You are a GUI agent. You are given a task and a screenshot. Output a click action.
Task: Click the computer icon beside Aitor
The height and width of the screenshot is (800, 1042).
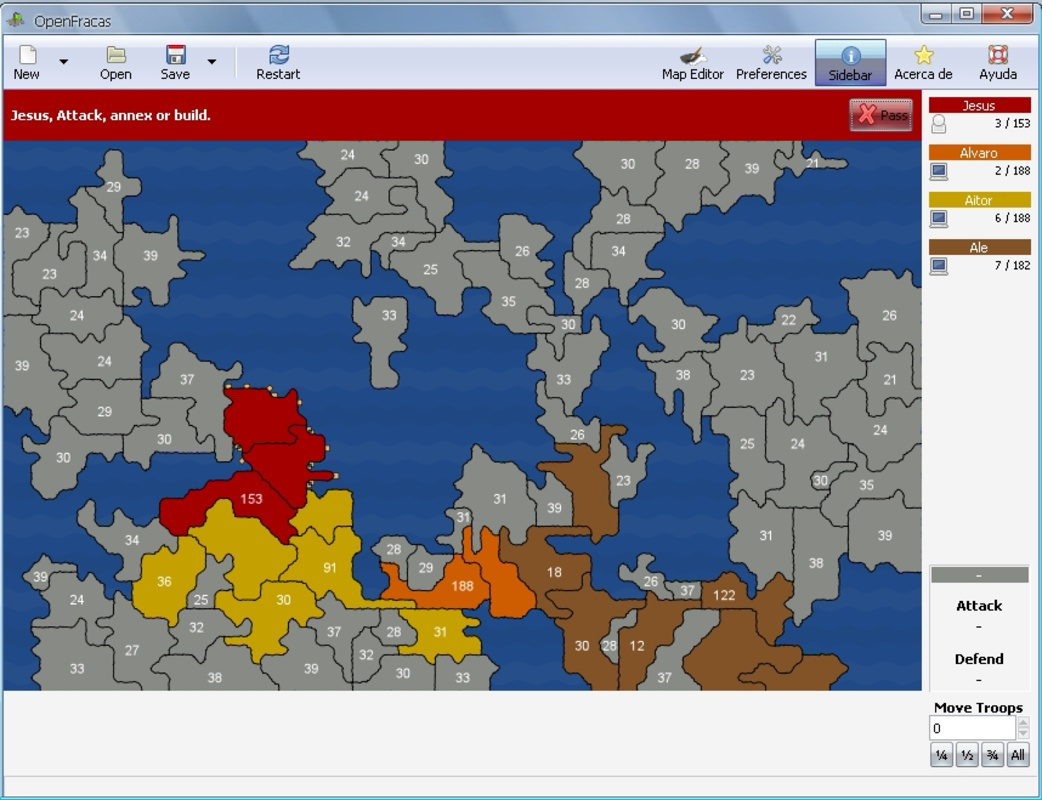coord(938,219)
